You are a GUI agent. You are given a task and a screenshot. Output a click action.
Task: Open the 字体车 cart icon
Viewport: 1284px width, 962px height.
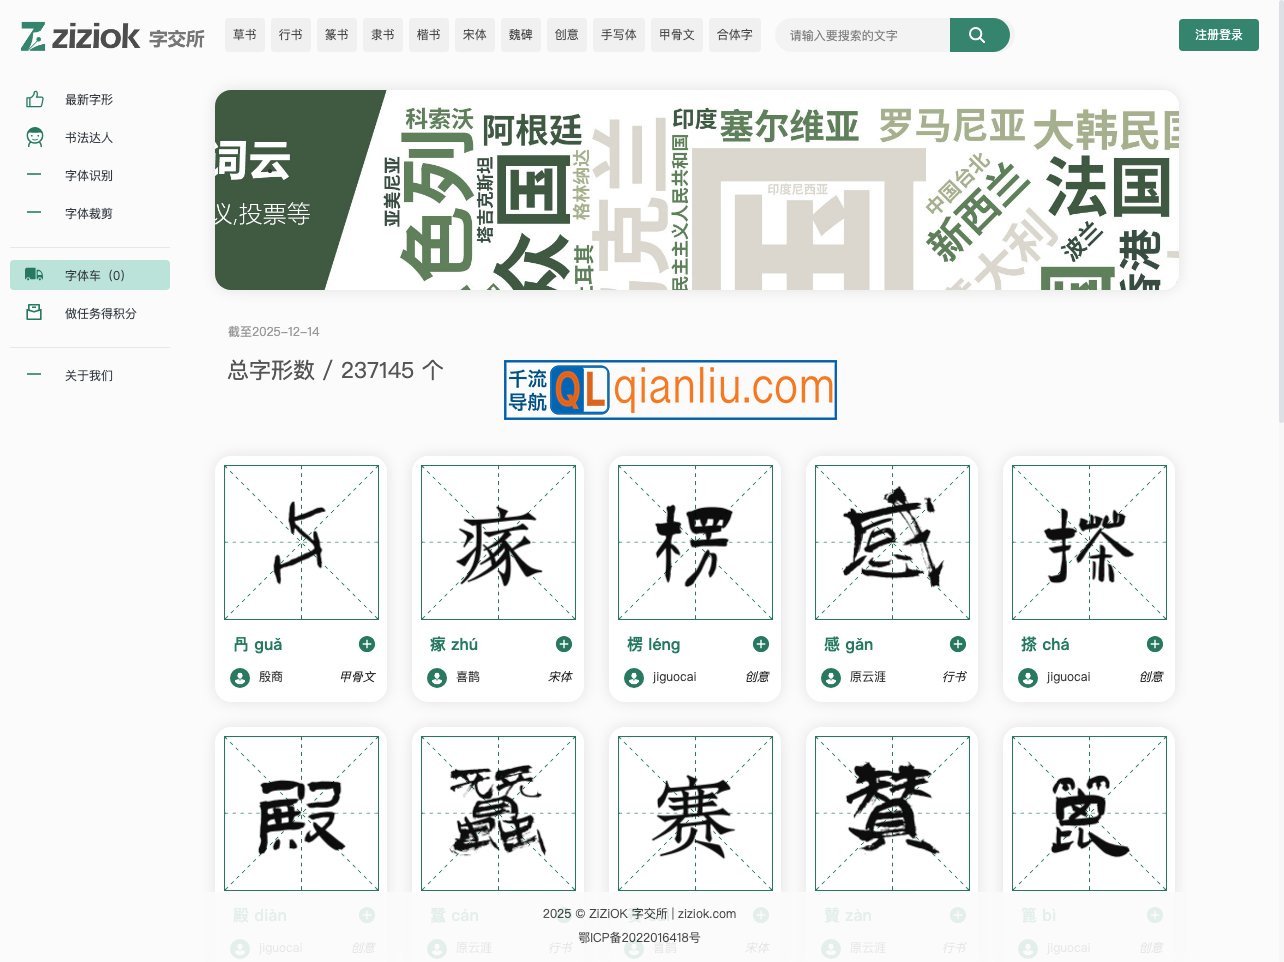[x=35, y=274]
